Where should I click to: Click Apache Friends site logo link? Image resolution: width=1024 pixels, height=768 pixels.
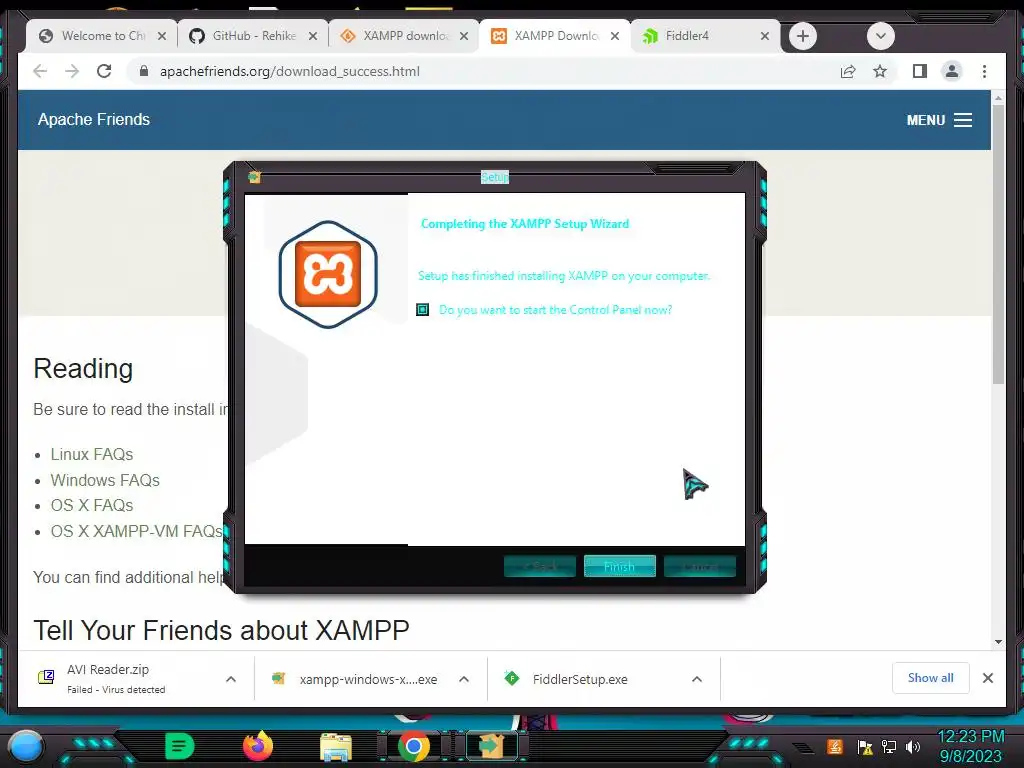click(x=94, y=120)
